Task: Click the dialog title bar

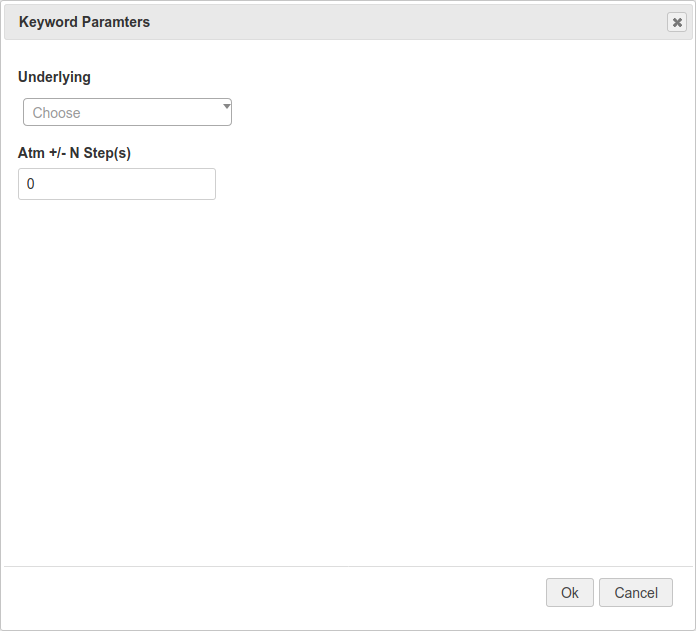Action: pyautogui.click(x=400, y=22)
